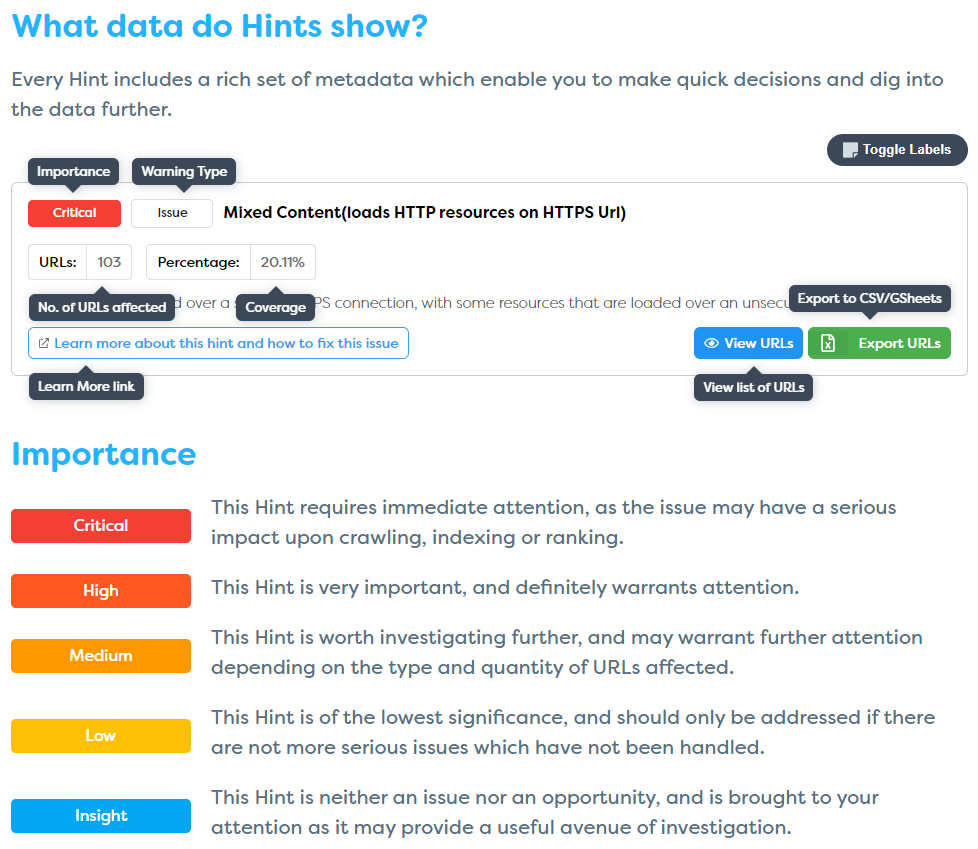Click the Percentage value 20.11%
The height and width of the screenshot is (849, 978).
pos(283,262)
